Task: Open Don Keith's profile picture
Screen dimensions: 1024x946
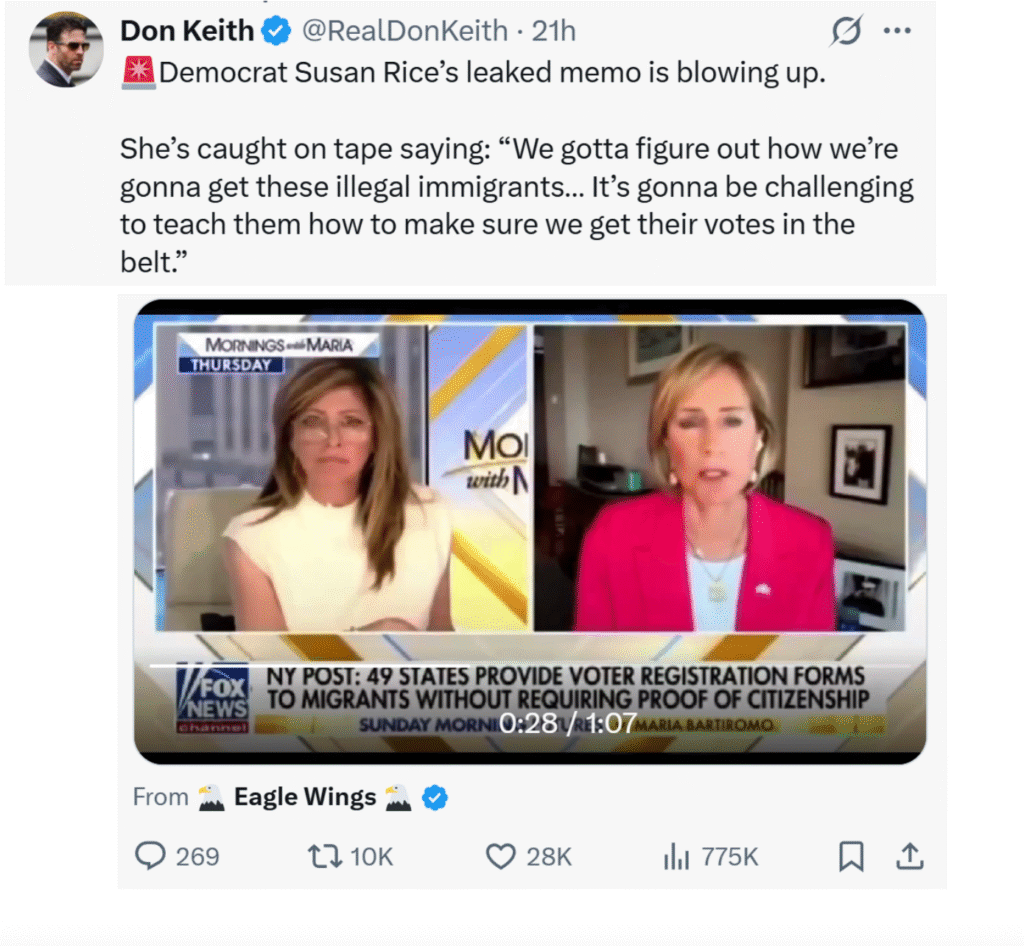Action: [x=66, y=50]
